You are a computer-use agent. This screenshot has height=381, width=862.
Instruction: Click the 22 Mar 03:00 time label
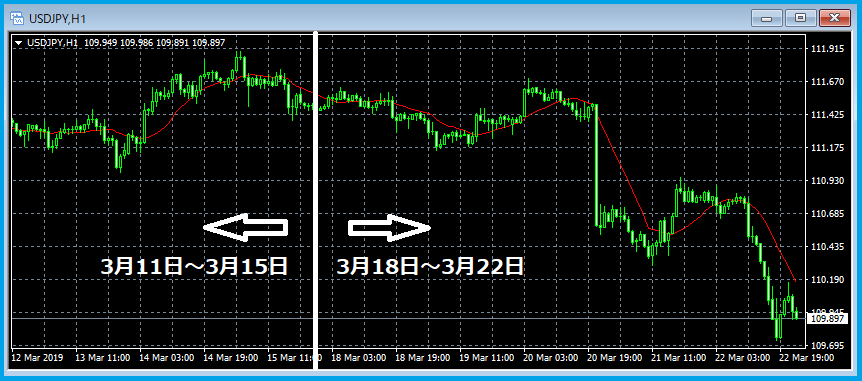(743, 357)
